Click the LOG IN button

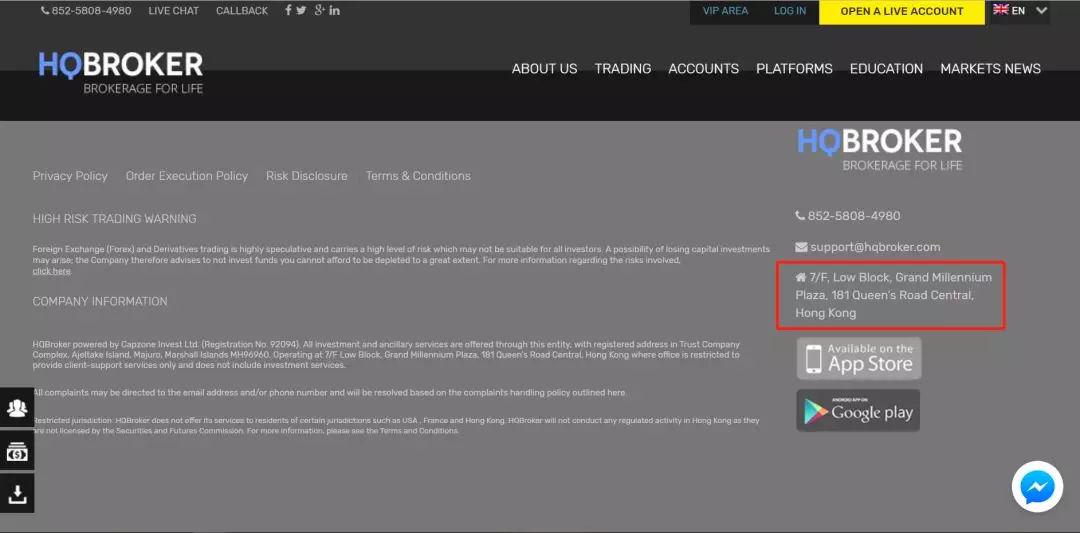click(x=790, y=11)
